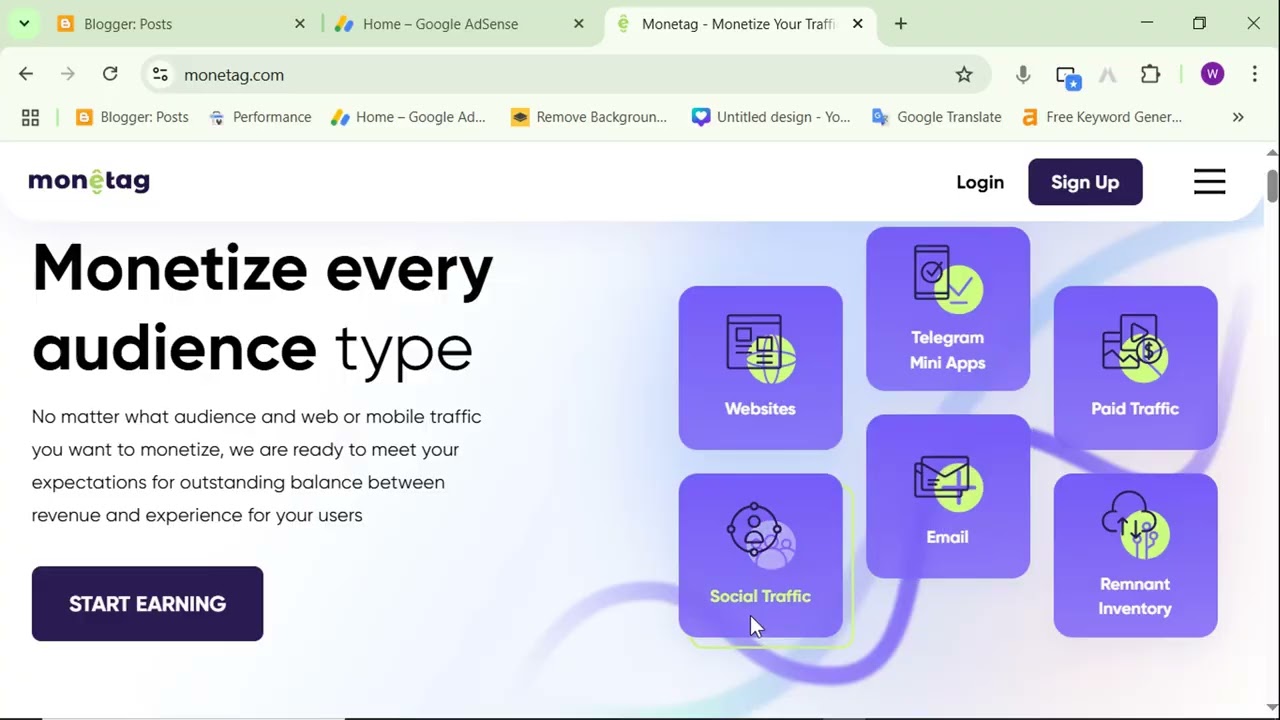Click the Login link
1280x720 pixels.
(980, 182)
